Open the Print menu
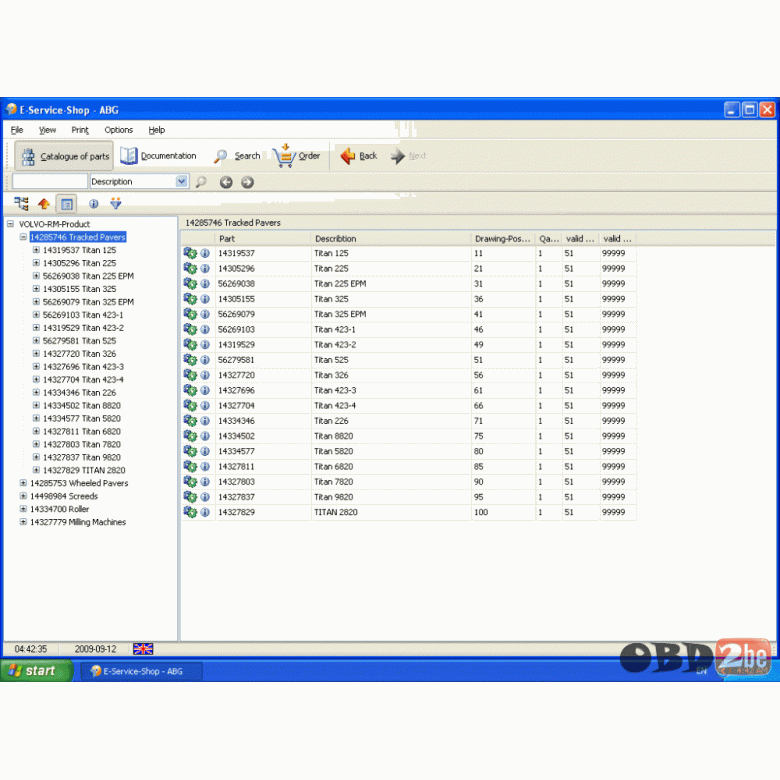Viewport: 780px width, 780px height. point(80,130)
